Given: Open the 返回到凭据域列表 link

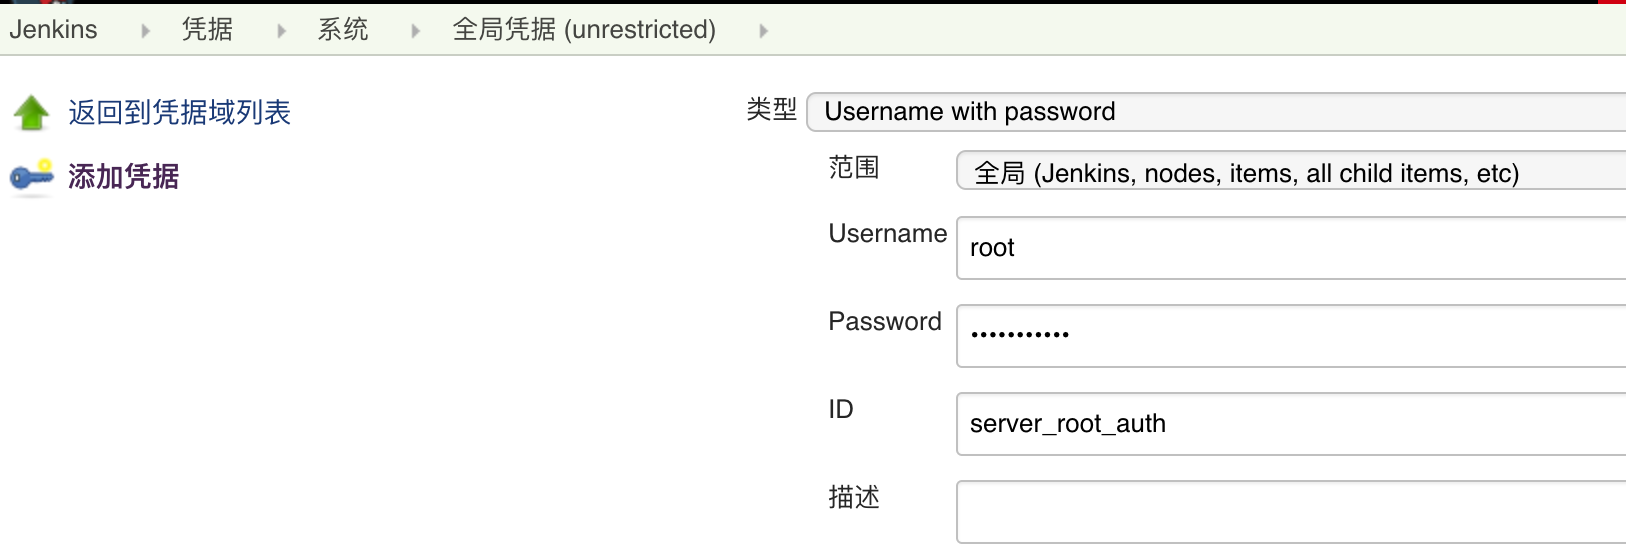Looking at the screenshot, I should point(179,112).
